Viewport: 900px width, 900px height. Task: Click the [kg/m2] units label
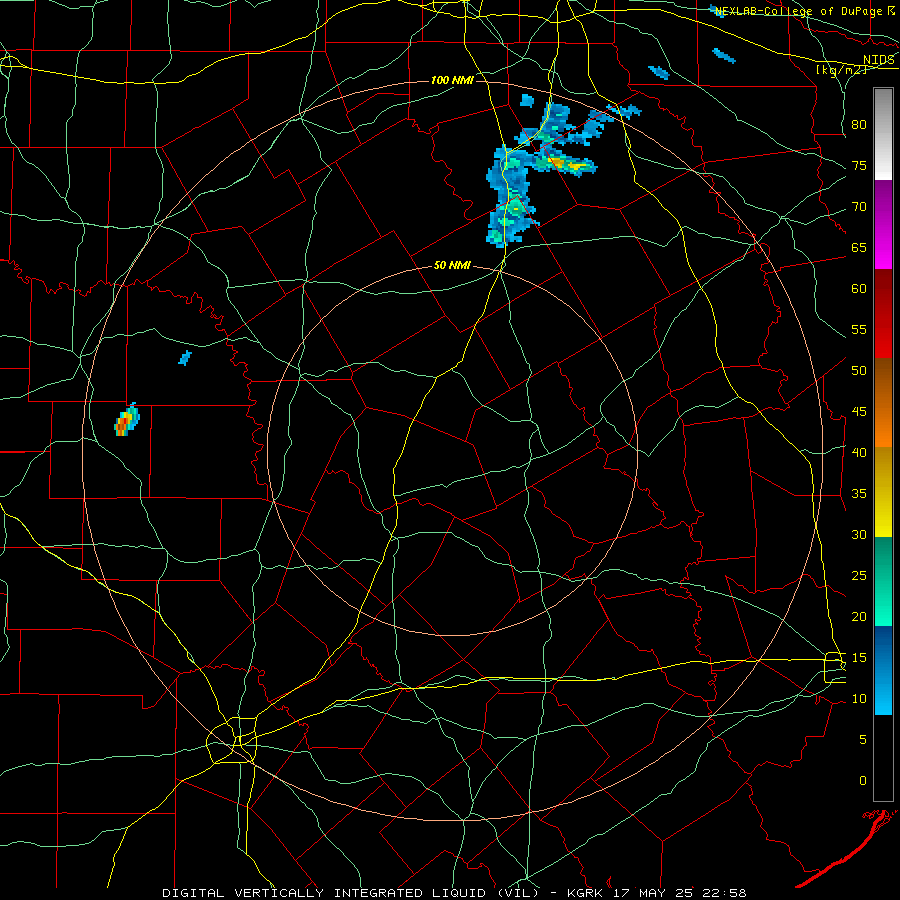click(x=841, y=69)
